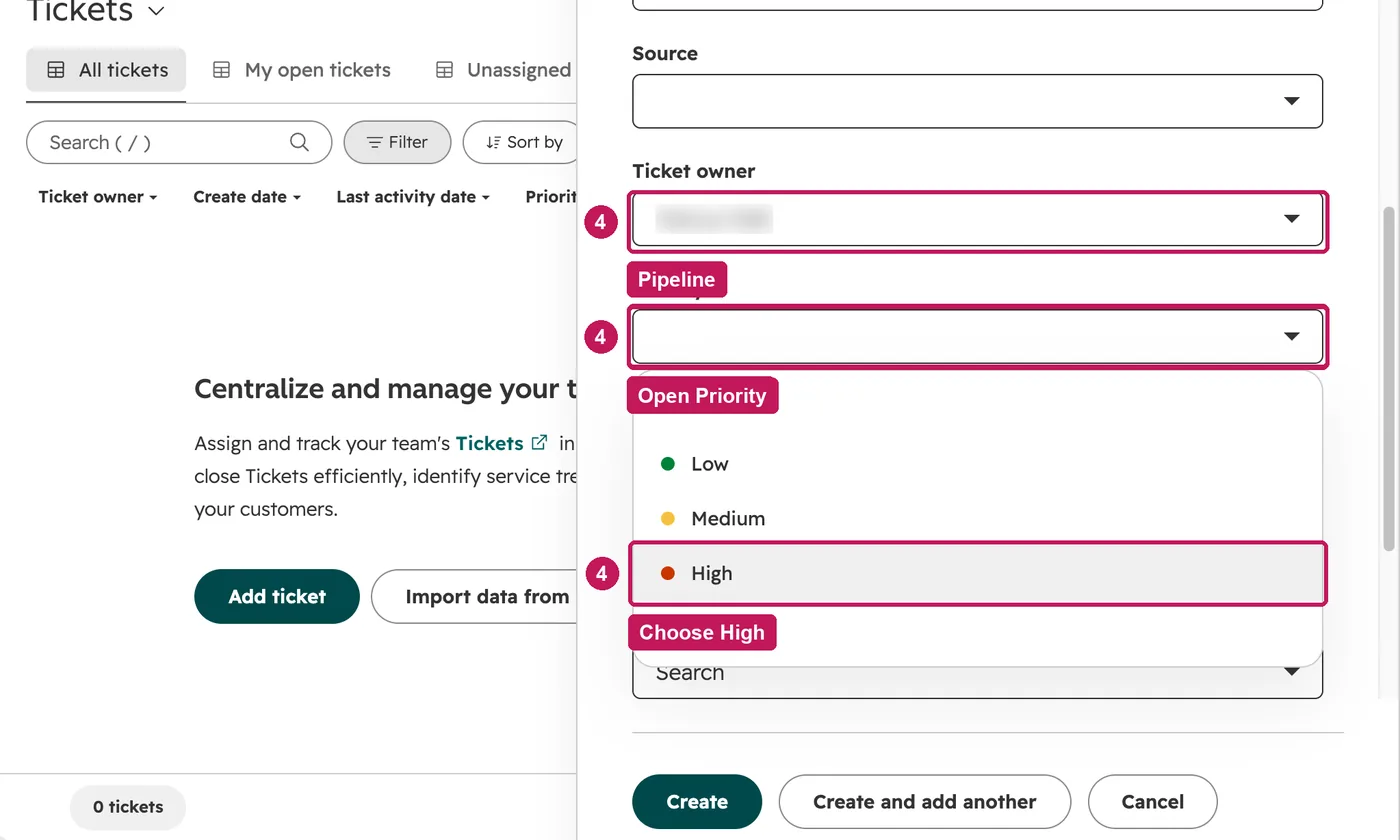Click the My open tickets table icon
1400x840 pixels.
coord(222,70)
